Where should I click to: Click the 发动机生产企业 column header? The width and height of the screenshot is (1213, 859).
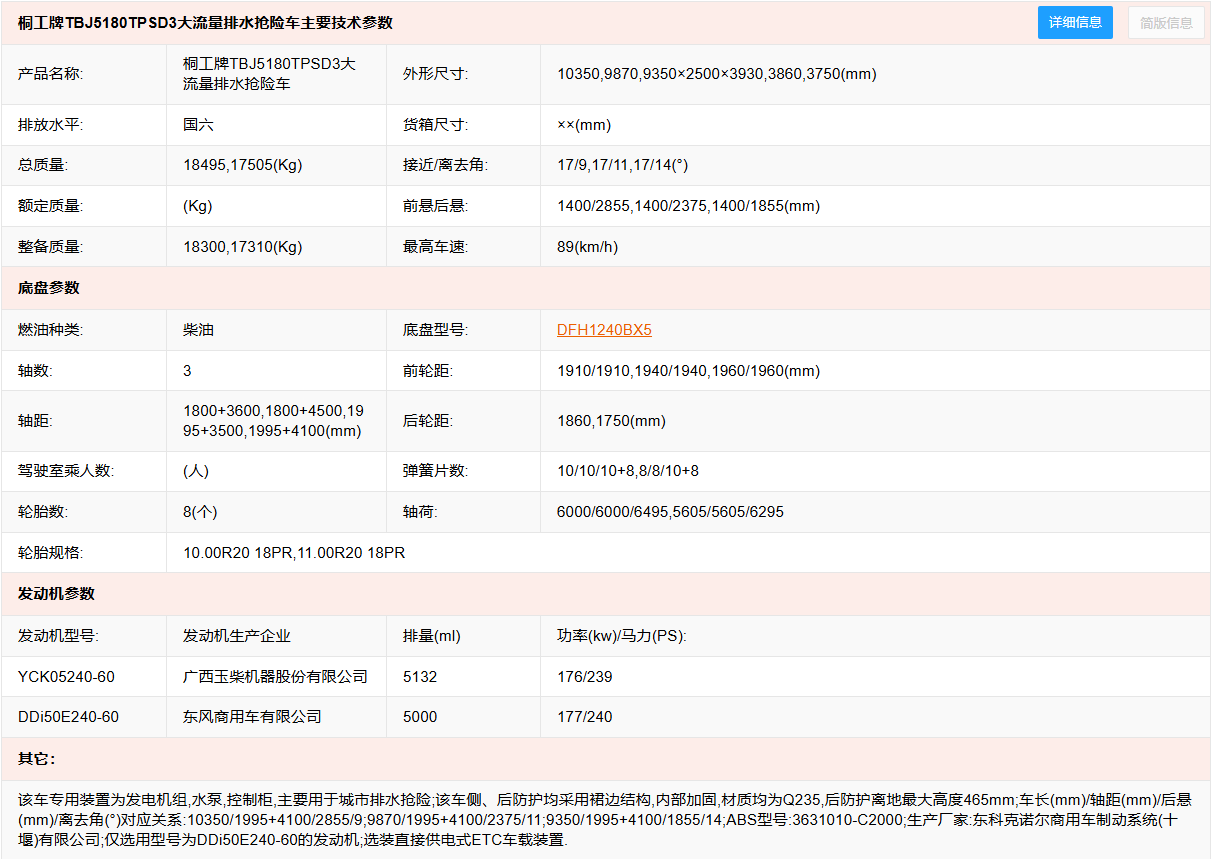tap(237, 636)
